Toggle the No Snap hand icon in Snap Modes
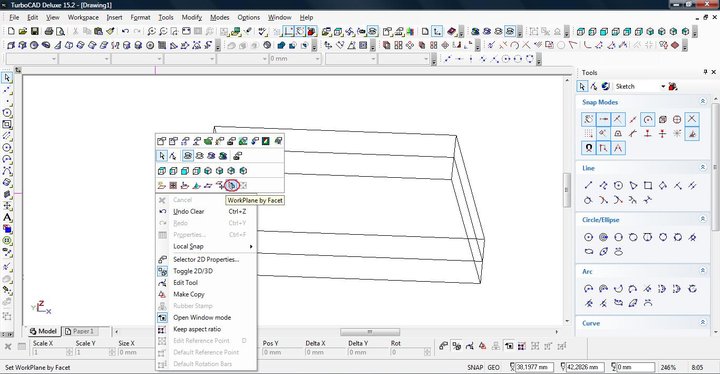This screenshot has height=374, width=720. 589,119
